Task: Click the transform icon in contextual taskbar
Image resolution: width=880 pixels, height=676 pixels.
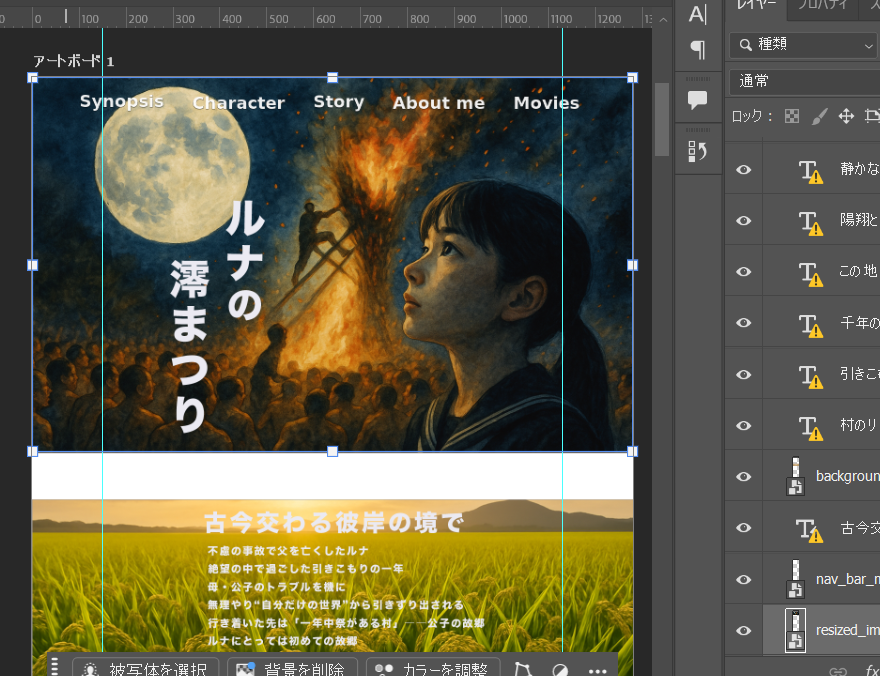Action: click(x=522, y=670)
